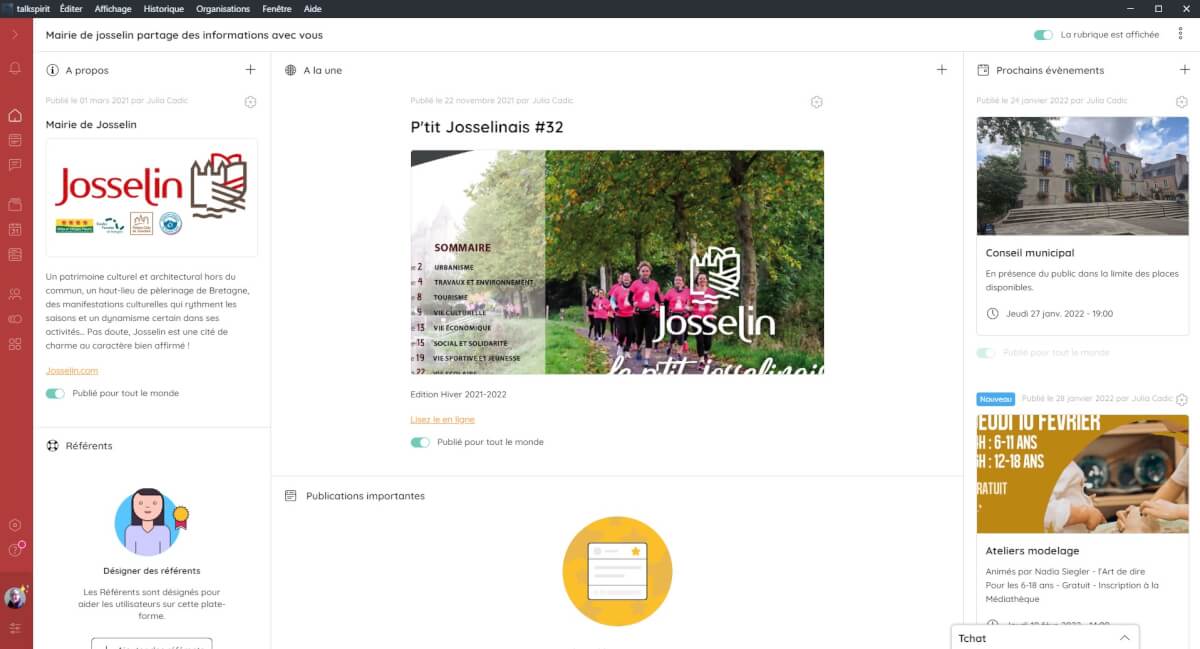Open the Organisations menu
The width and height of the screenshot is (1200, 649).
pyautogui.click(x=223, y=9)
